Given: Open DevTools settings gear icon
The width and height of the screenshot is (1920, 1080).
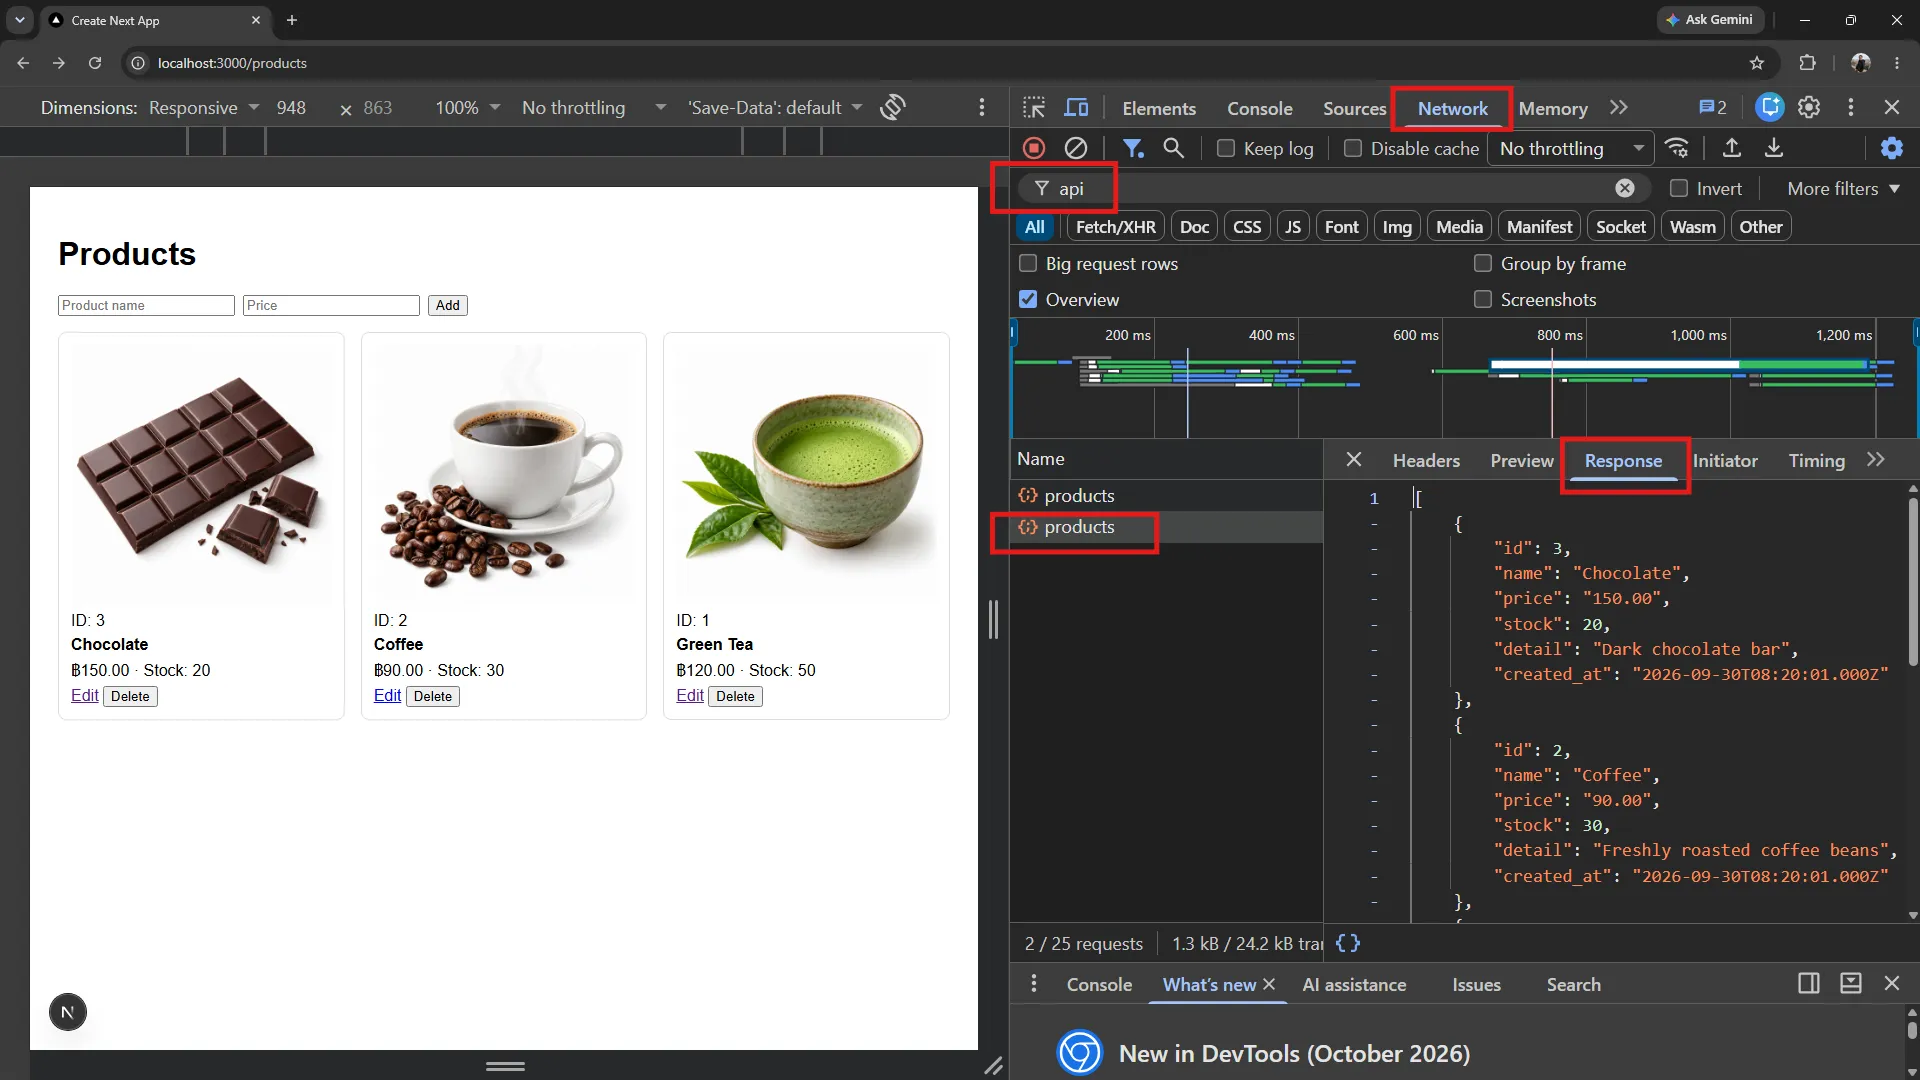Looking at the screenshot, I should [1809, 107].
